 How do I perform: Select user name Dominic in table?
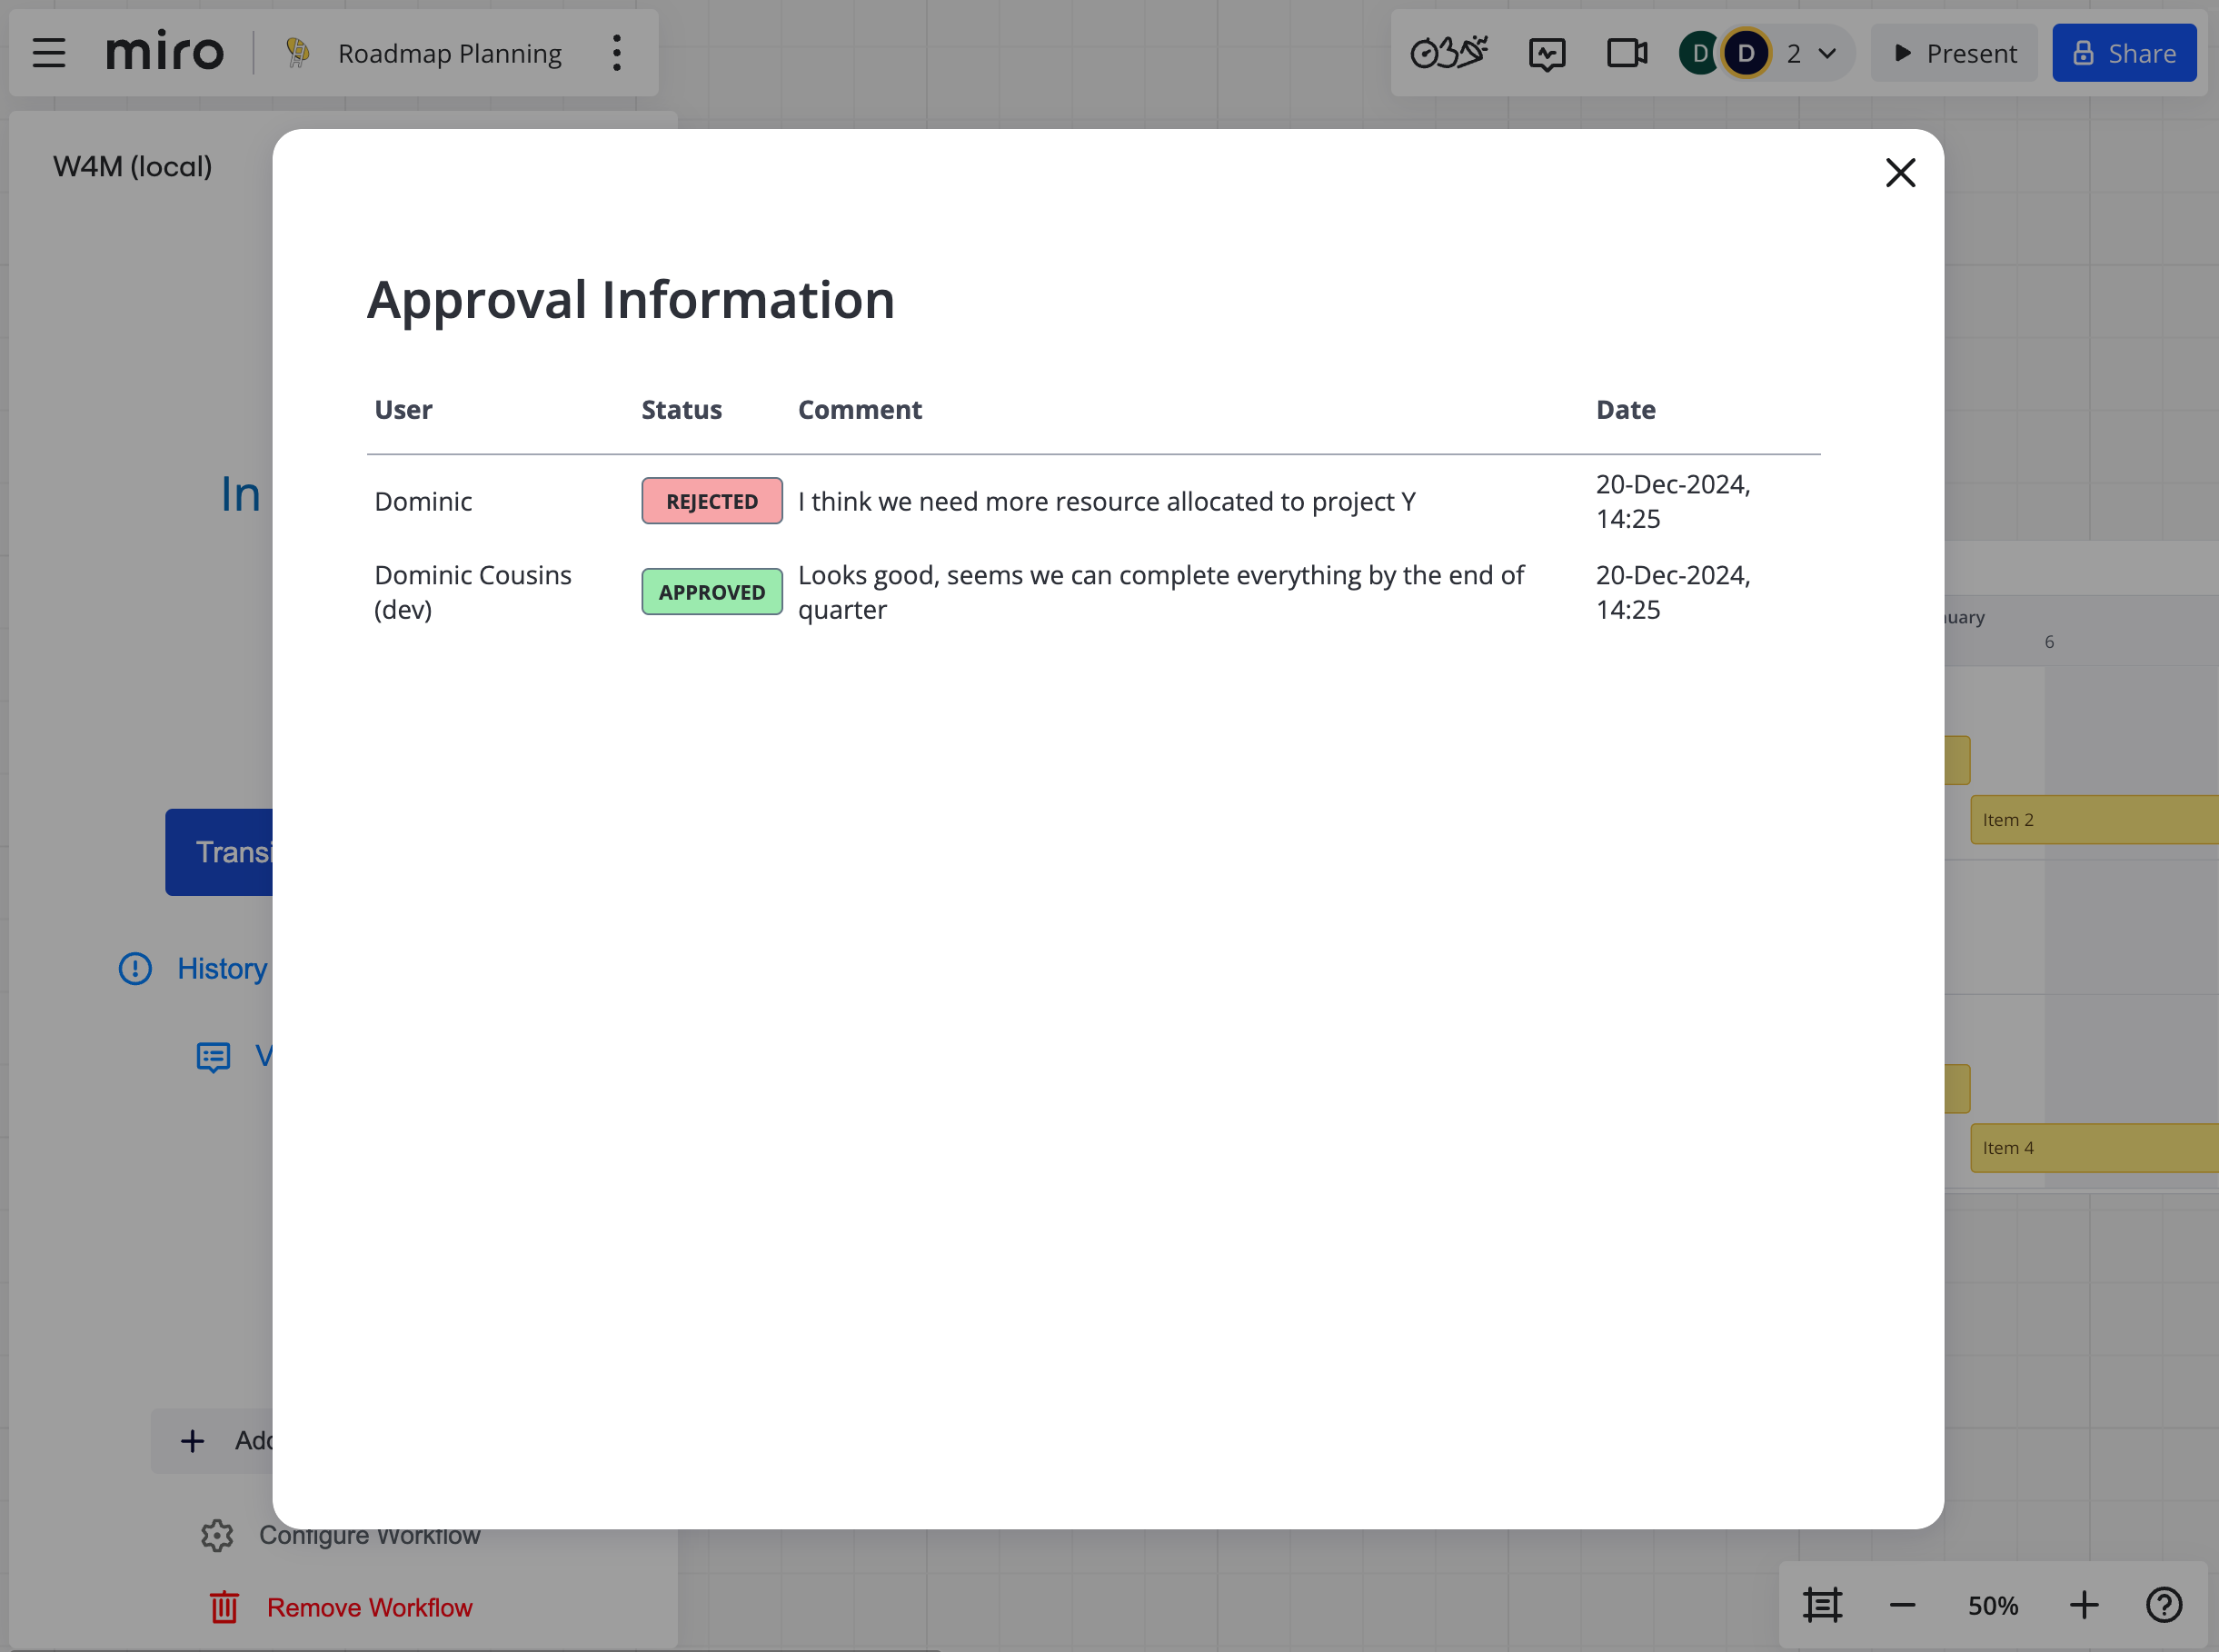point(423,501)
